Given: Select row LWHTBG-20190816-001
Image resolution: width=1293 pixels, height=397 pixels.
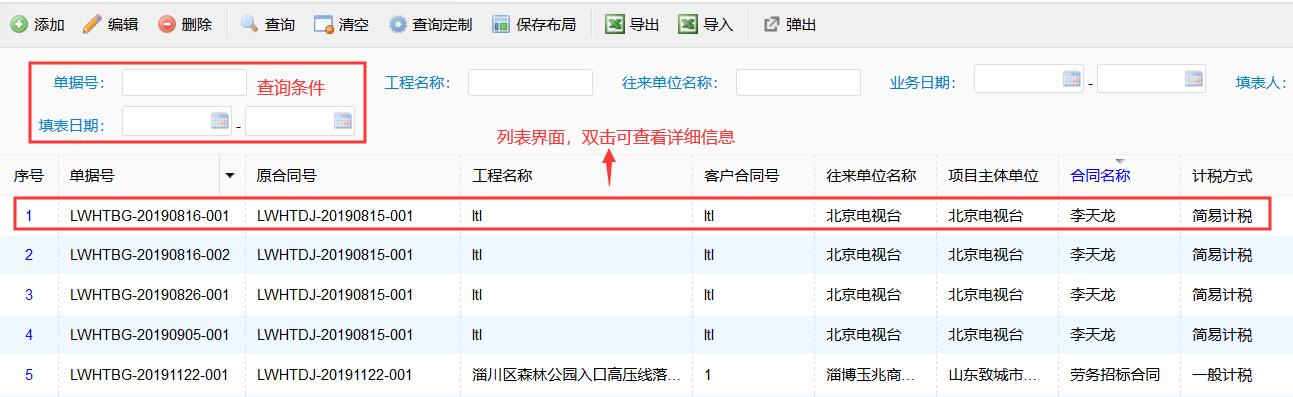Looking at the screenshot, I should click(x=646, y=215).
